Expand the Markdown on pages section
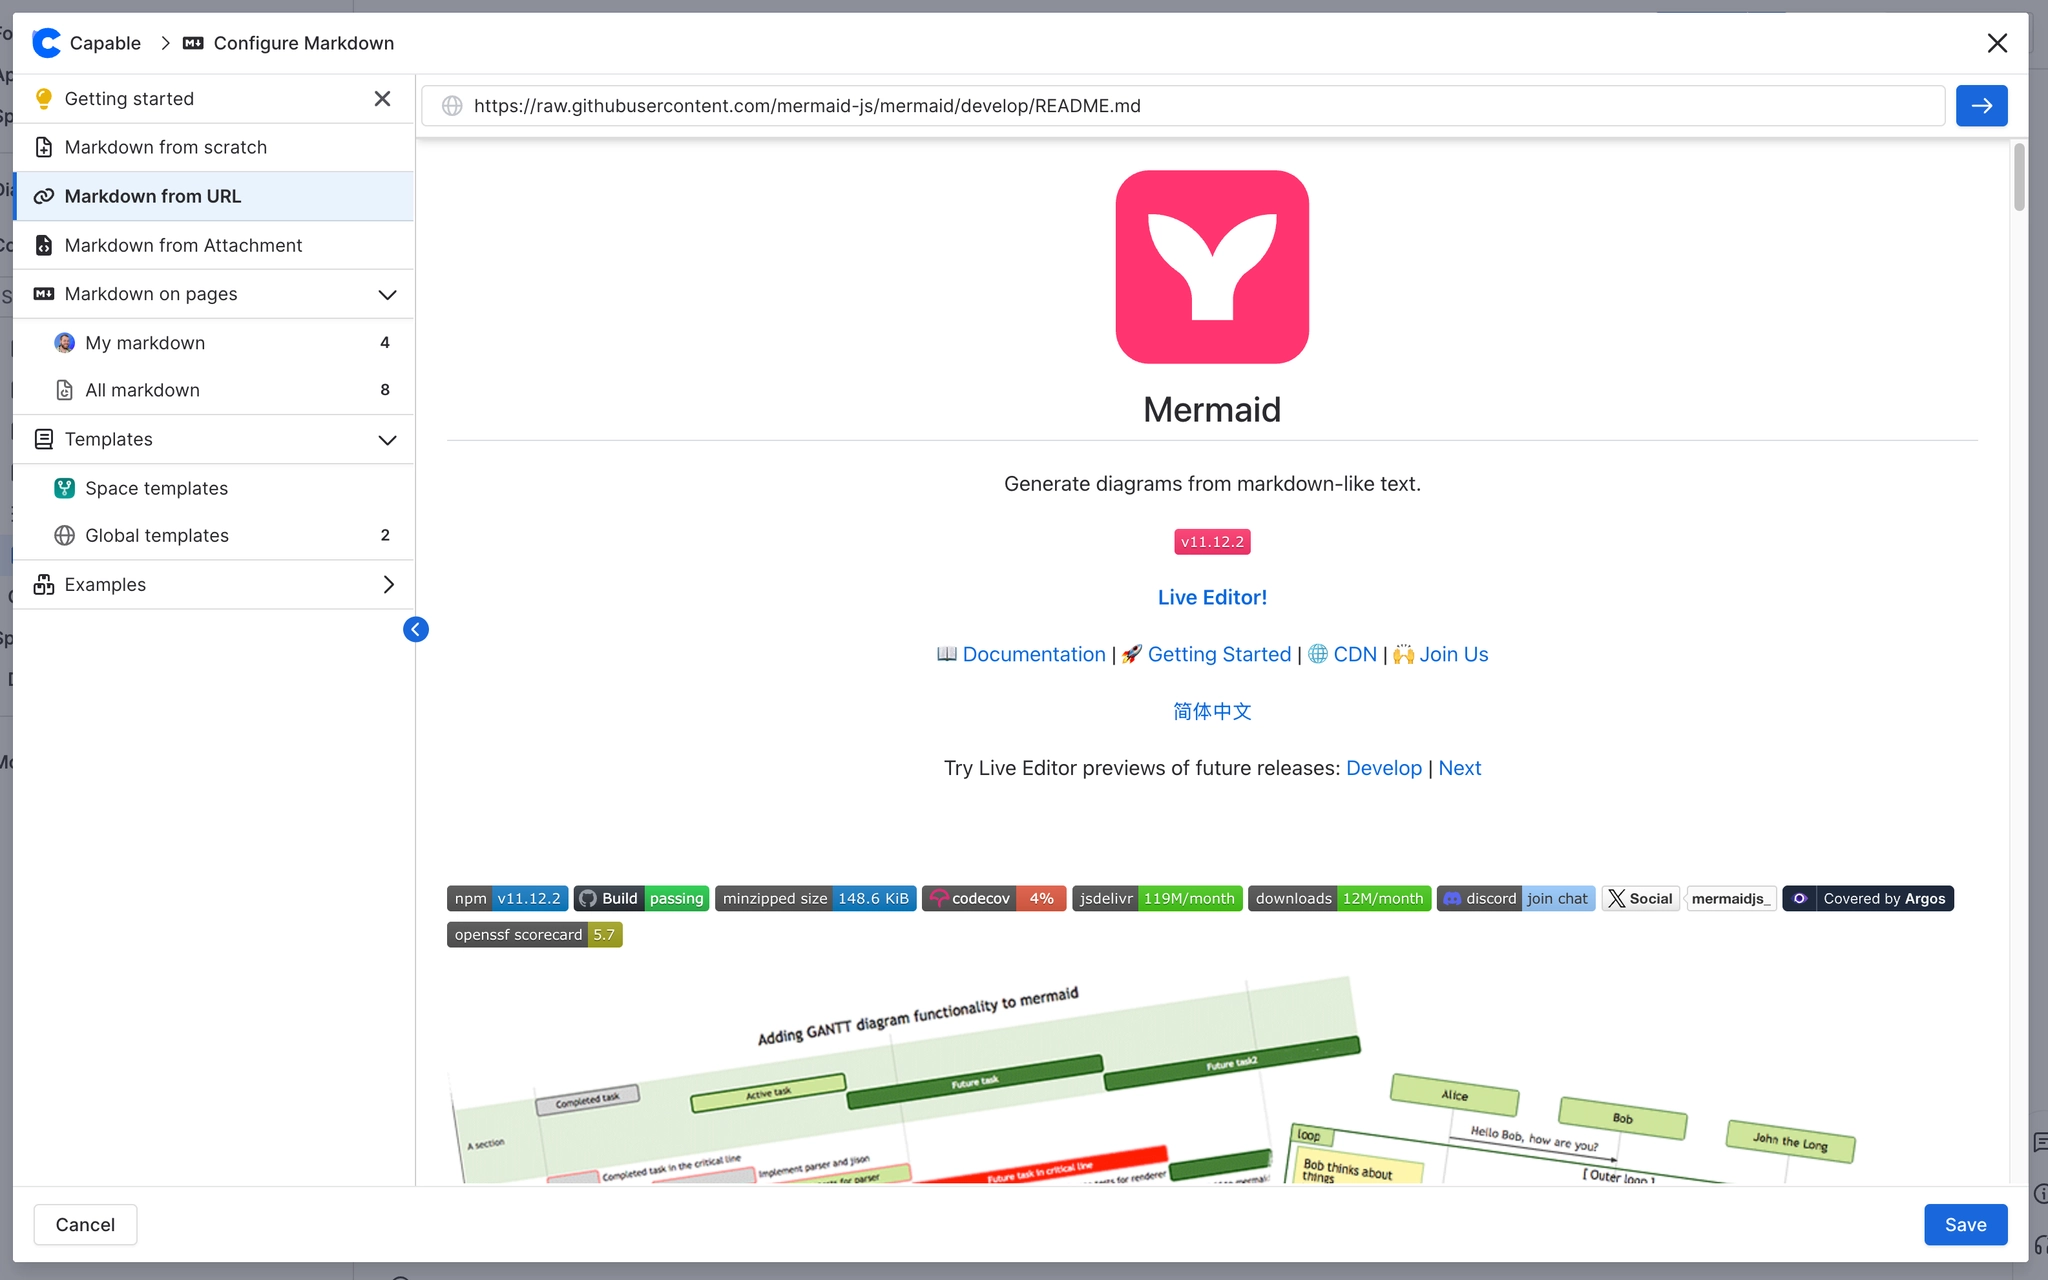 pos(387,294)
